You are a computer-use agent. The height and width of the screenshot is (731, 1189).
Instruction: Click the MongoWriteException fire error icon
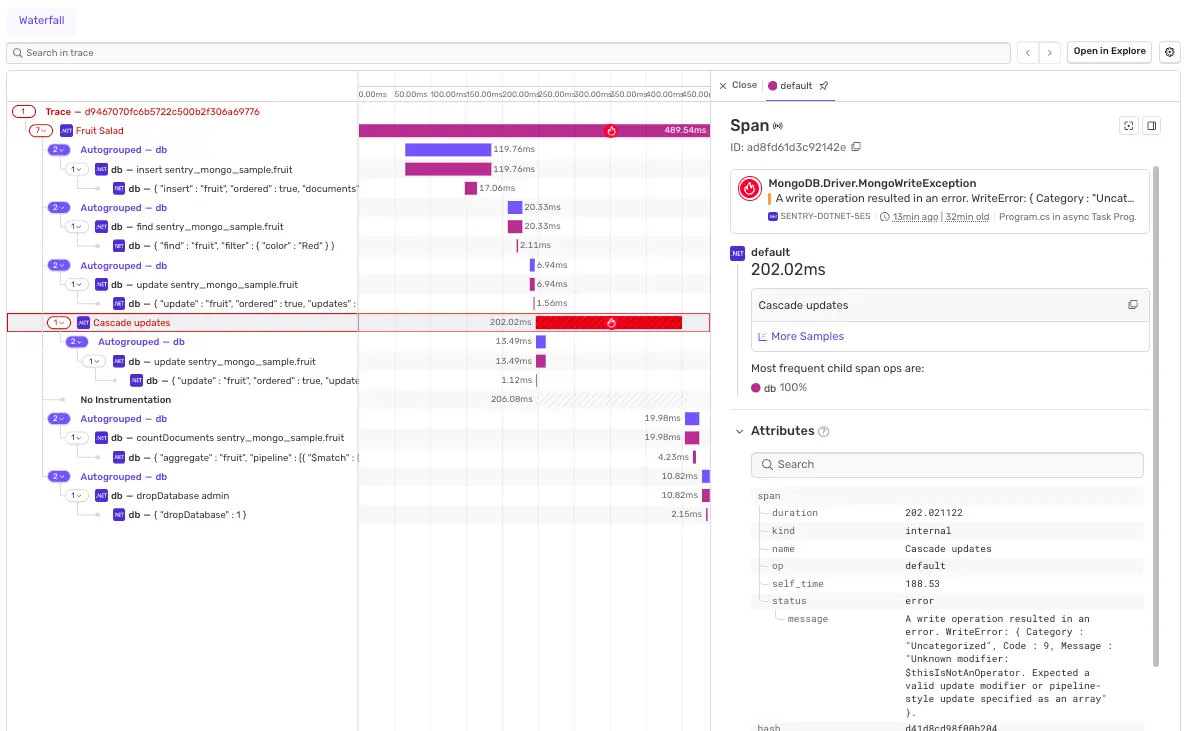[749, 188]
